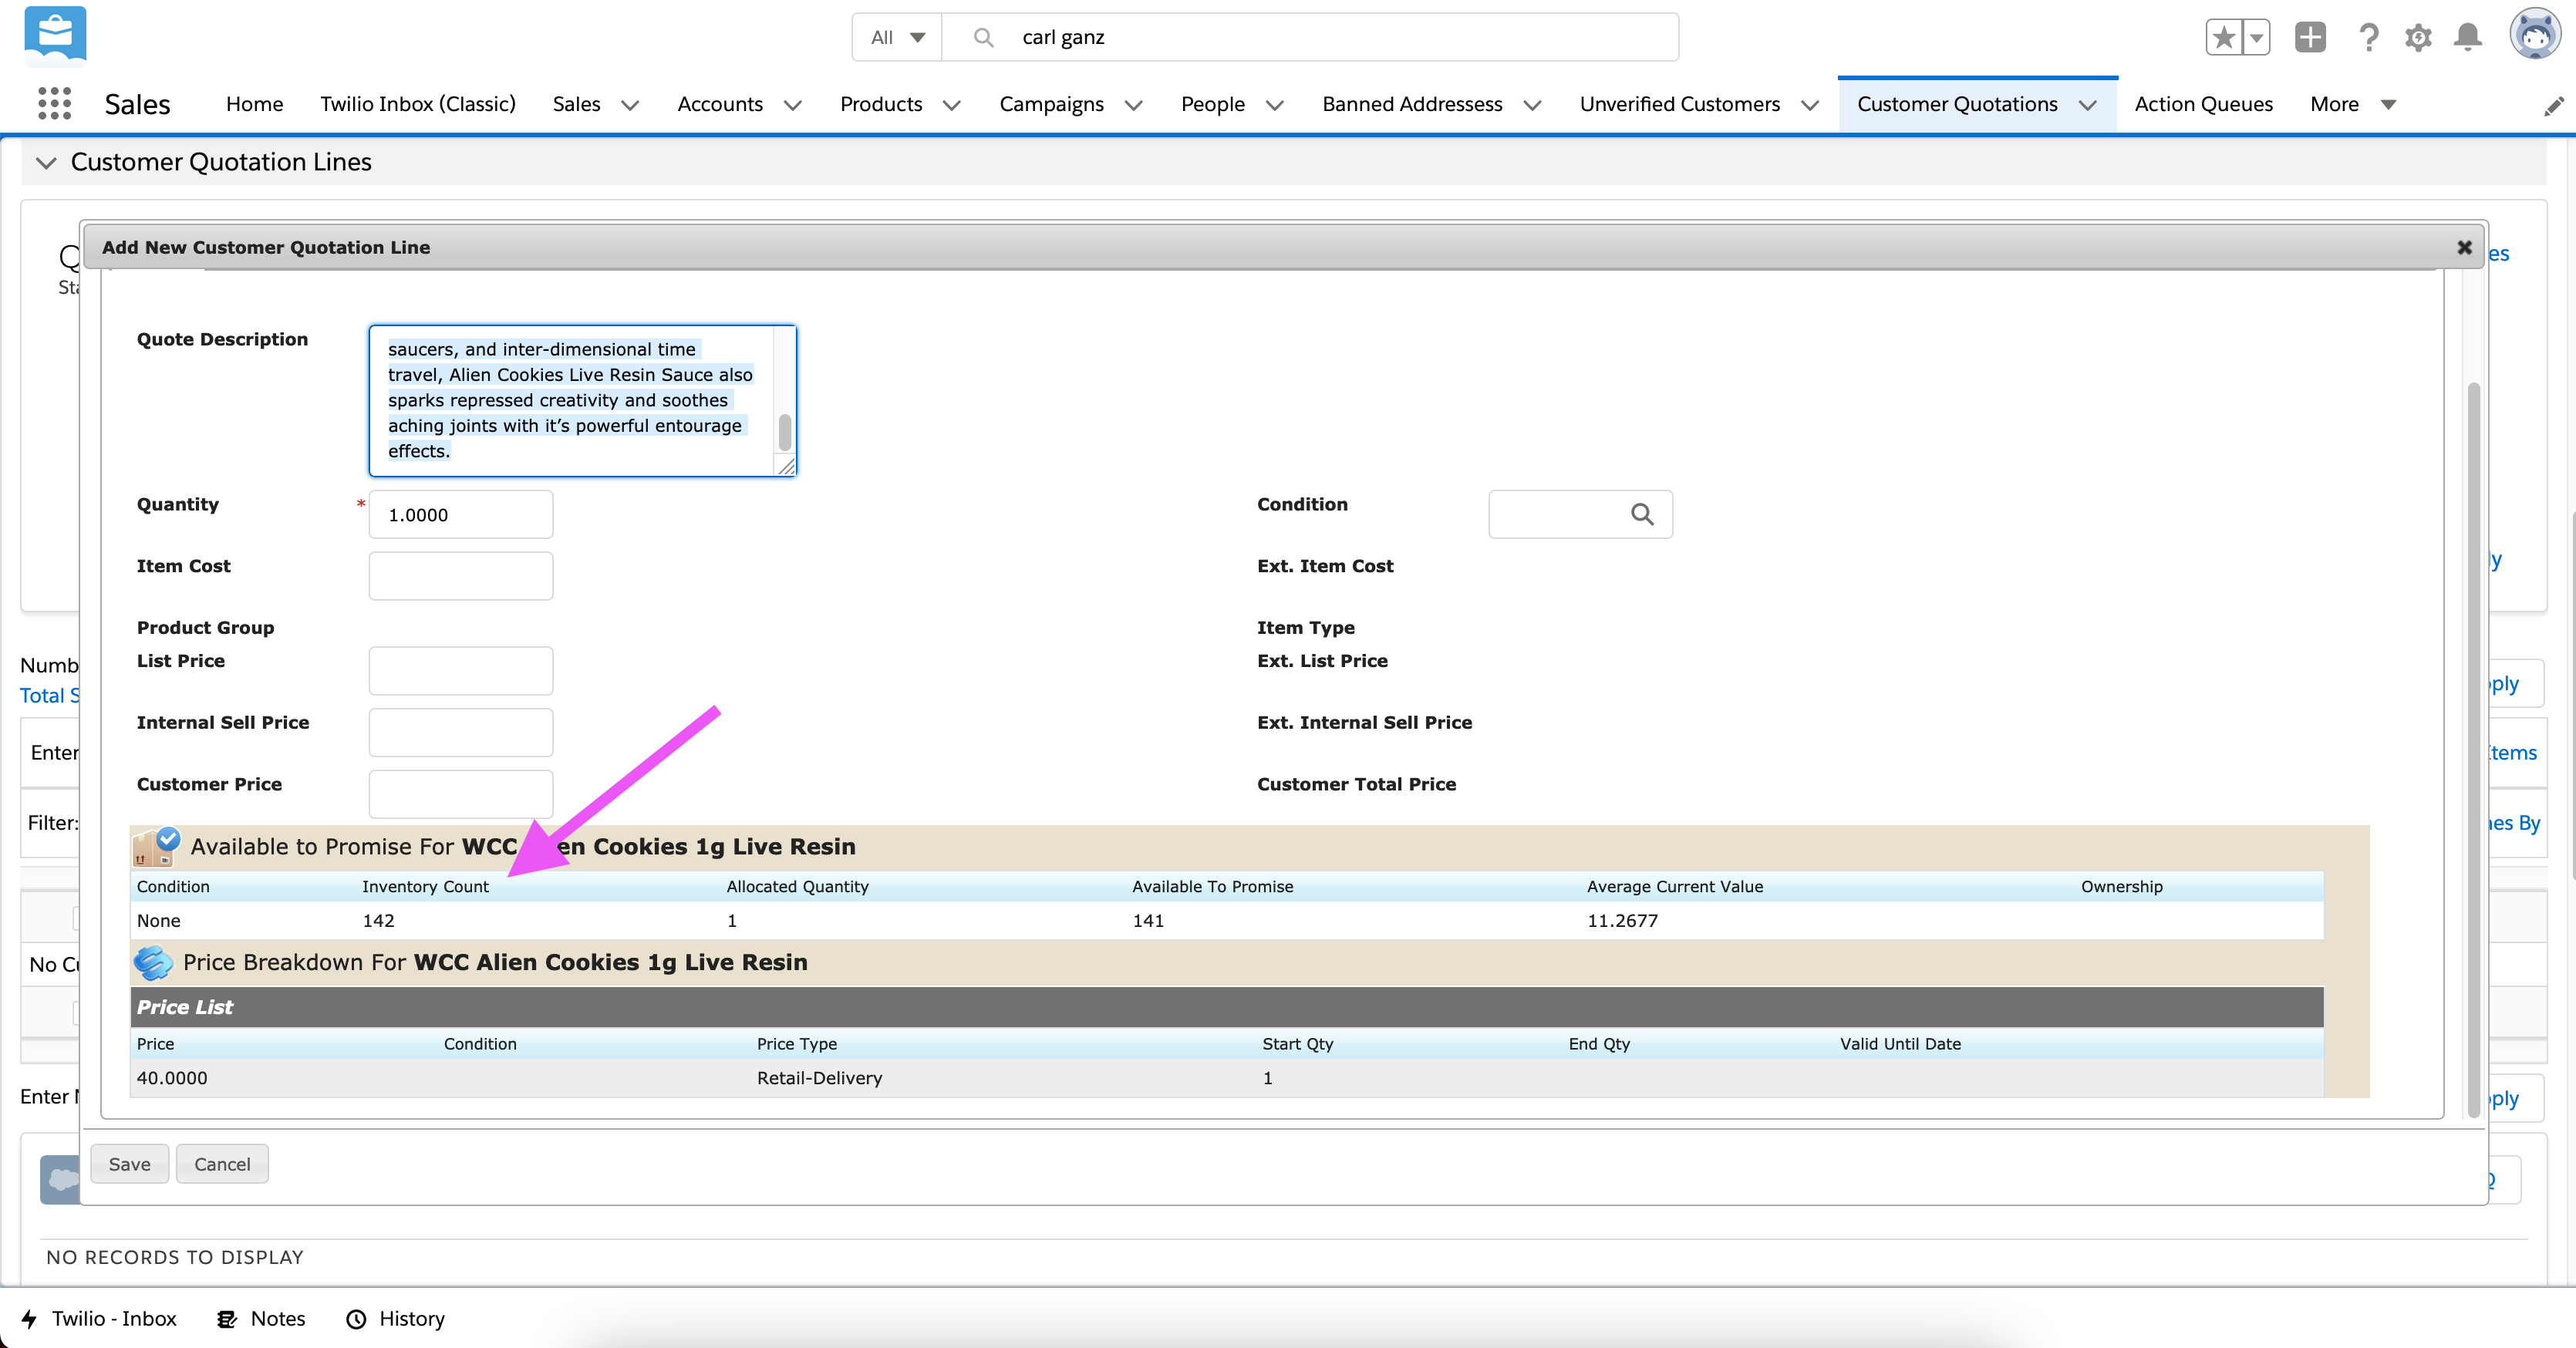
Task: Click the List Price input field
Action: (x=460, y=670)
